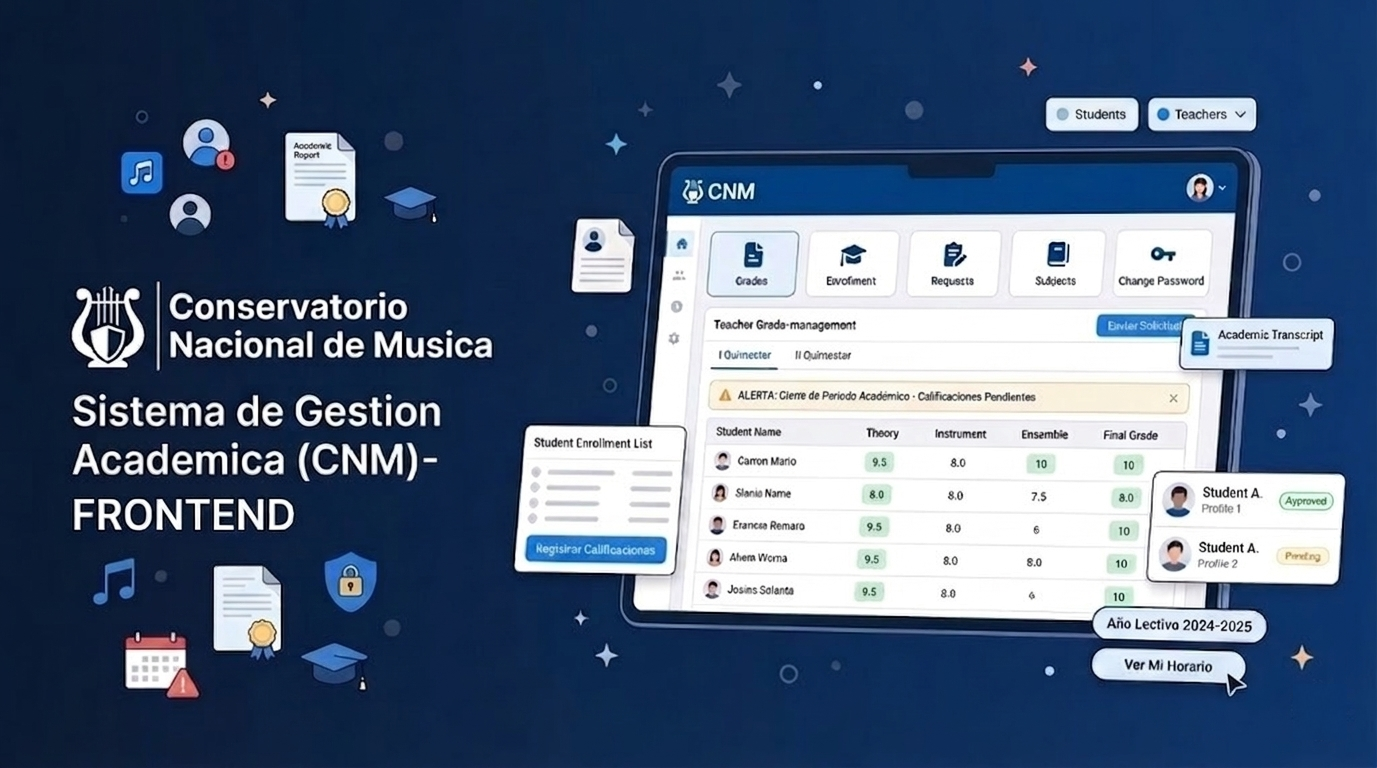1377x768 pixels.
Task: Open the Academic Transcript card
Action: pos(1257,342)
